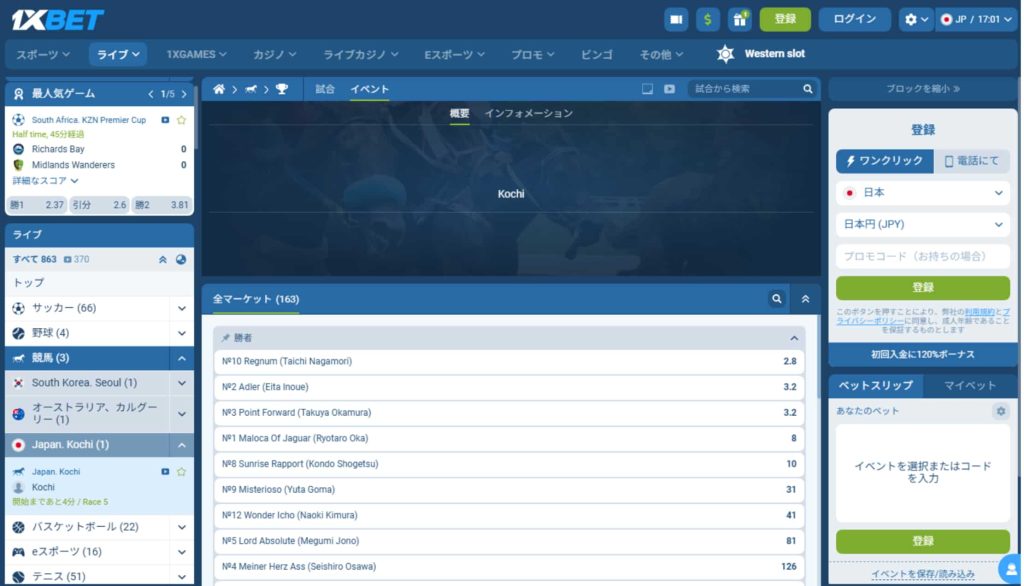Open the video stream icon for KZN Premier Cup
The width and height of the screenshot is (1024, 586).
pos(165,120)
